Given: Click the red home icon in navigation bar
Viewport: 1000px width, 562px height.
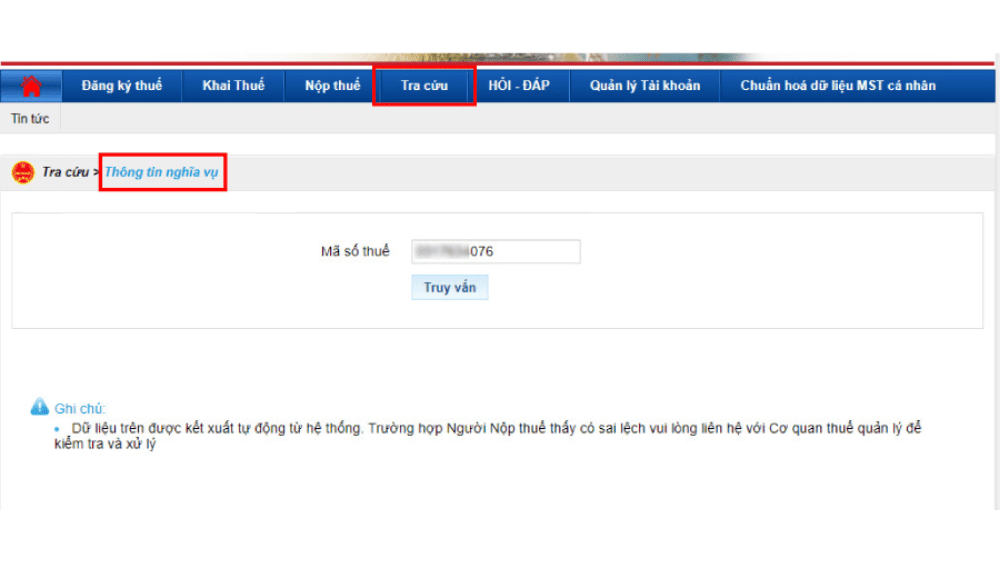Looking at the screenshot, I should 31,86.
